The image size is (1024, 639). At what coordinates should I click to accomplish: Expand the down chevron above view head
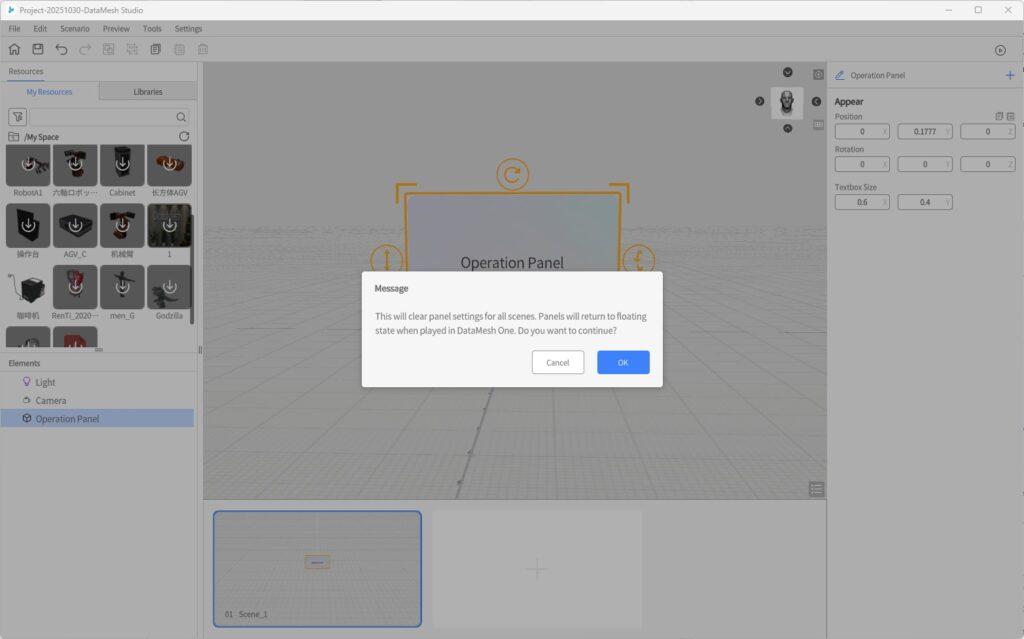[x=788, y=72]
